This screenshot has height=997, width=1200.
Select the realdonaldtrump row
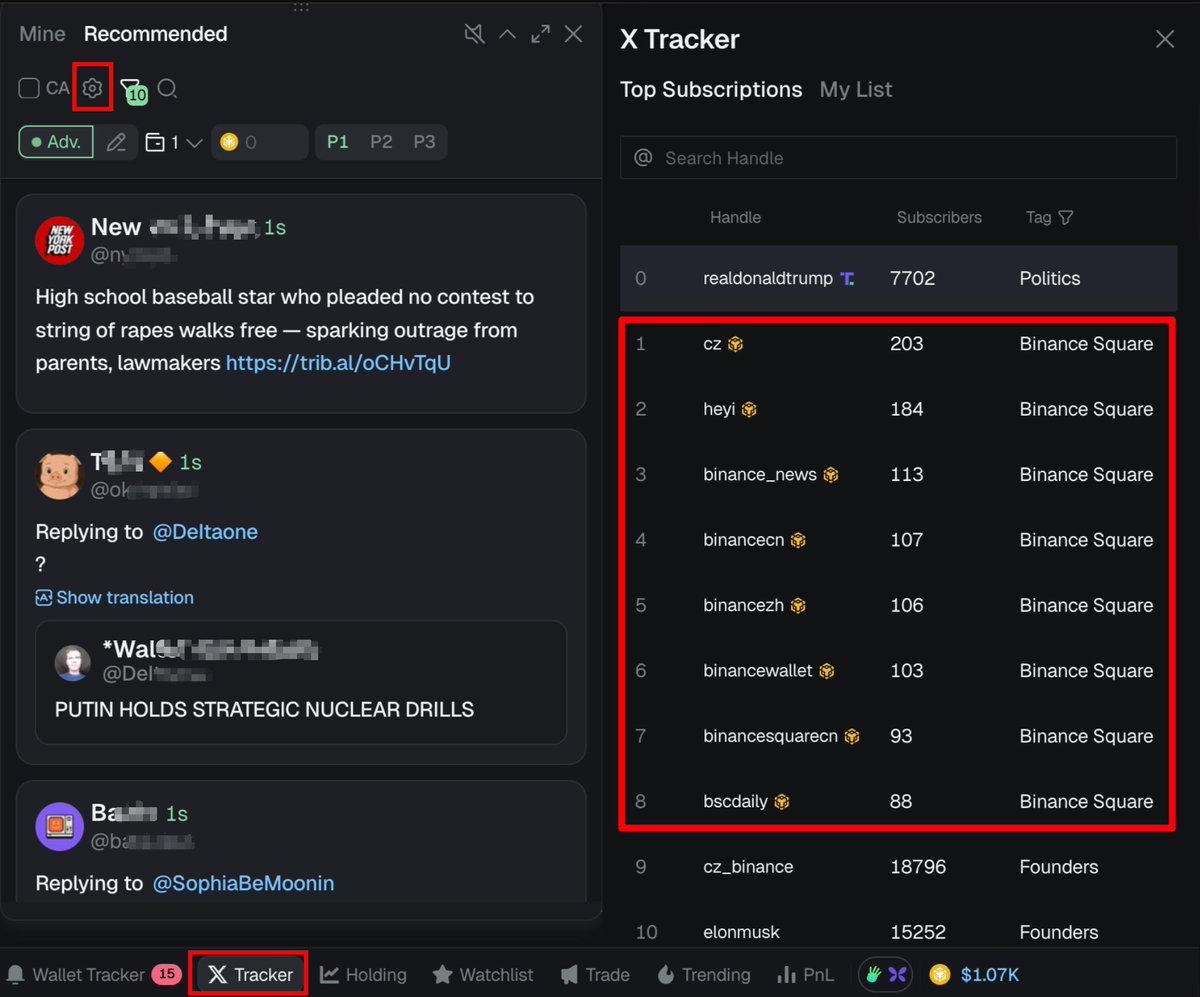click(x=898, y=278)
